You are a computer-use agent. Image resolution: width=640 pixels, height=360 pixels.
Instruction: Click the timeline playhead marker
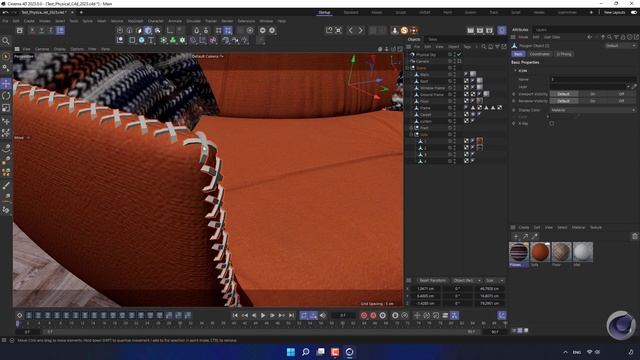[18, 324]
